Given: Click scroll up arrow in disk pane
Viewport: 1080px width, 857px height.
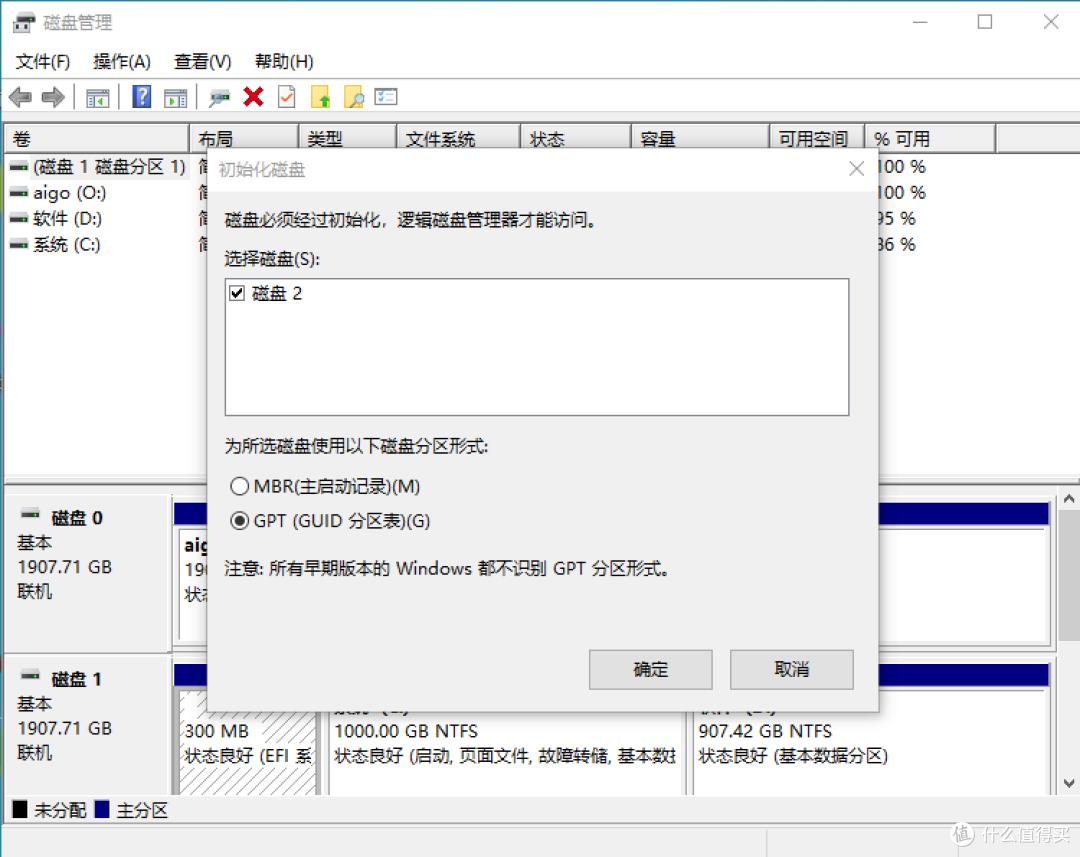Looking at the screenshot, I should [x=1069, y=499].
